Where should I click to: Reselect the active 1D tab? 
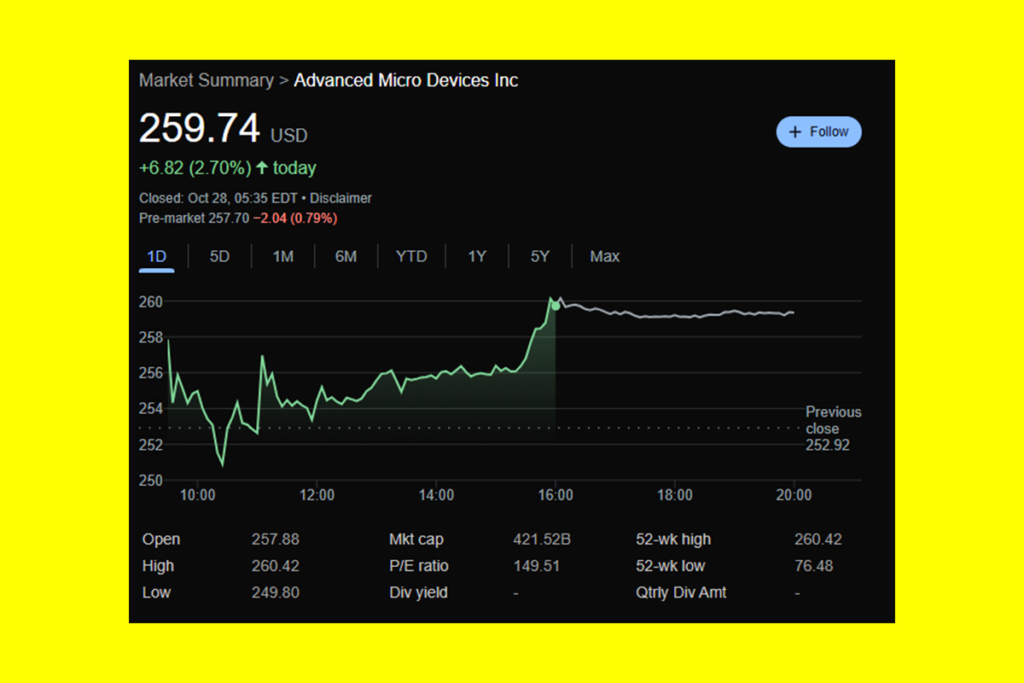156,256
